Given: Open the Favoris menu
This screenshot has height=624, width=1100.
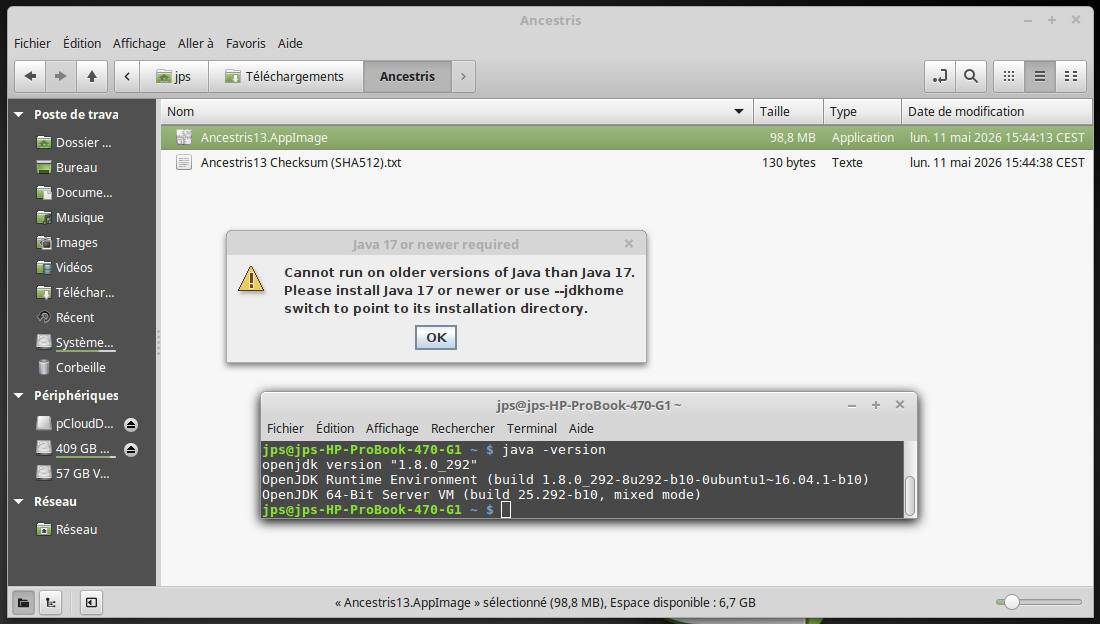Looking at the screenshot, I should coord(246,44).
